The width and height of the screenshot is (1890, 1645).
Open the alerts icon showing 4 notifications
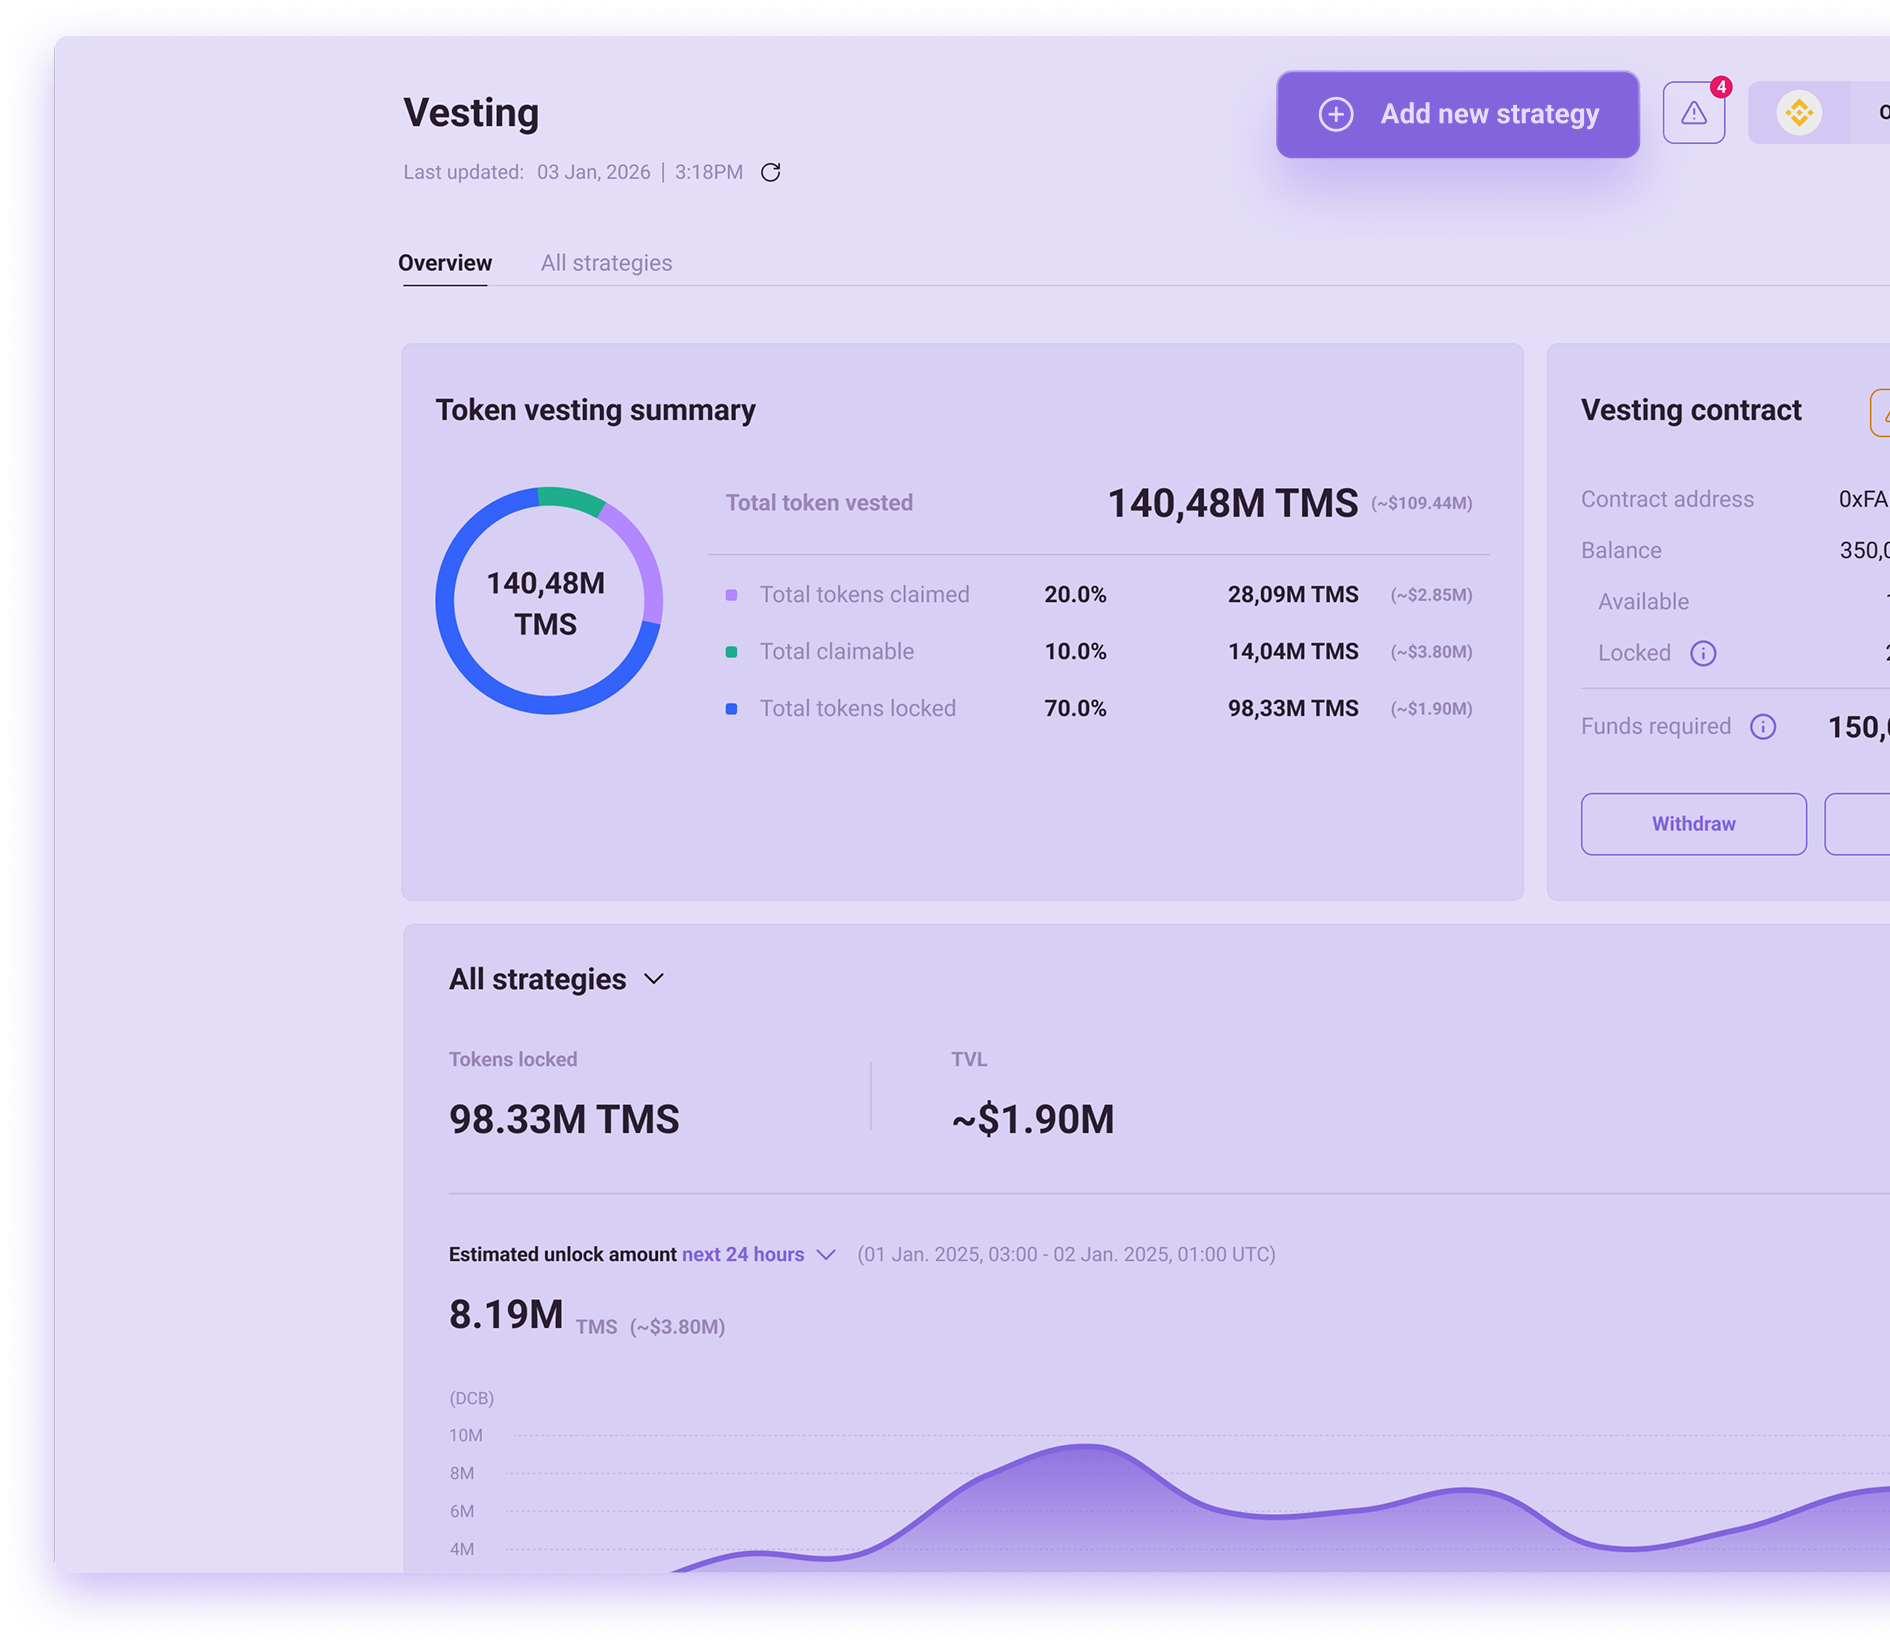click(1693, 113)
